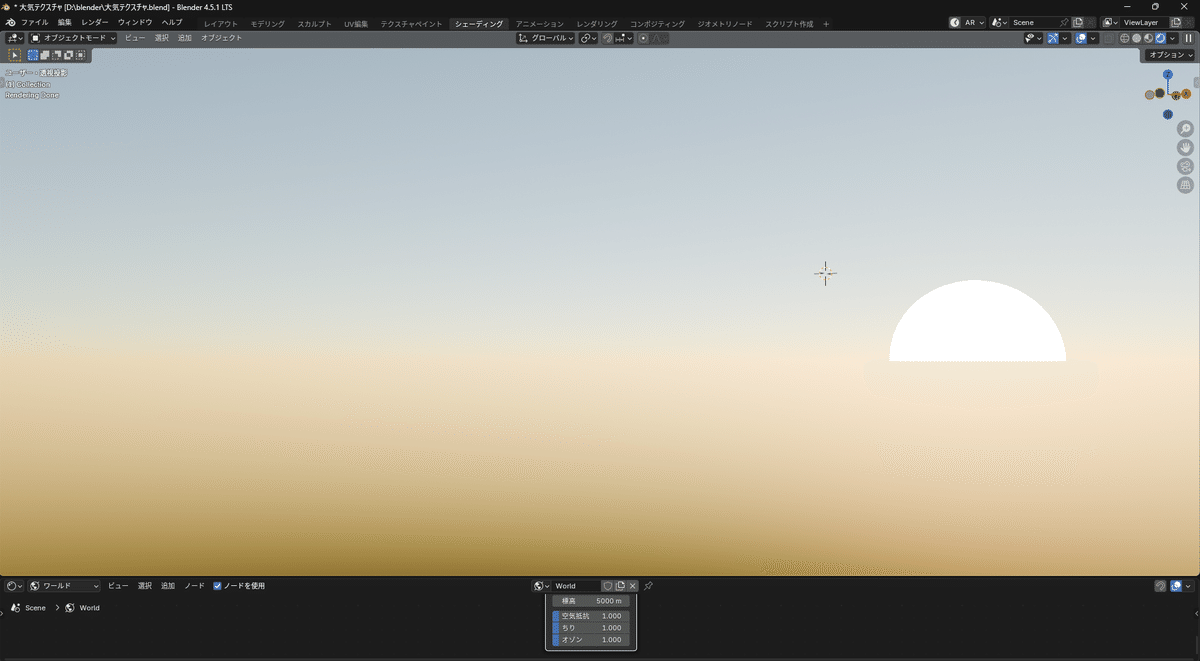
Task: Choose the Invert selection mode icon
Action: coord(69,55)
